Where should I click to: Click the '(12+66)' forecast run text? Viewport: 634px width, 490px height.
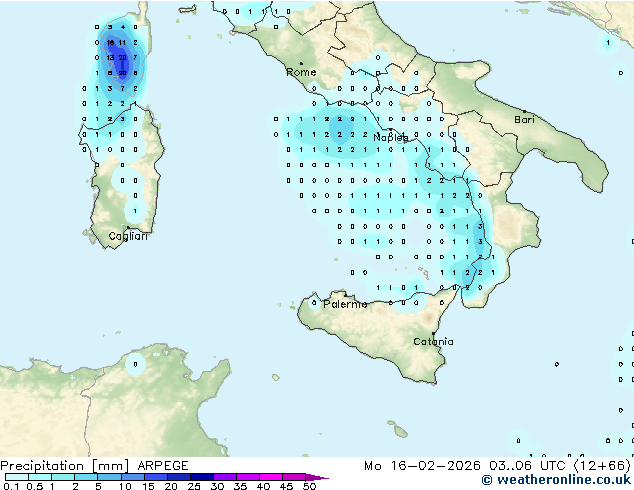click(x=602, y=466)
